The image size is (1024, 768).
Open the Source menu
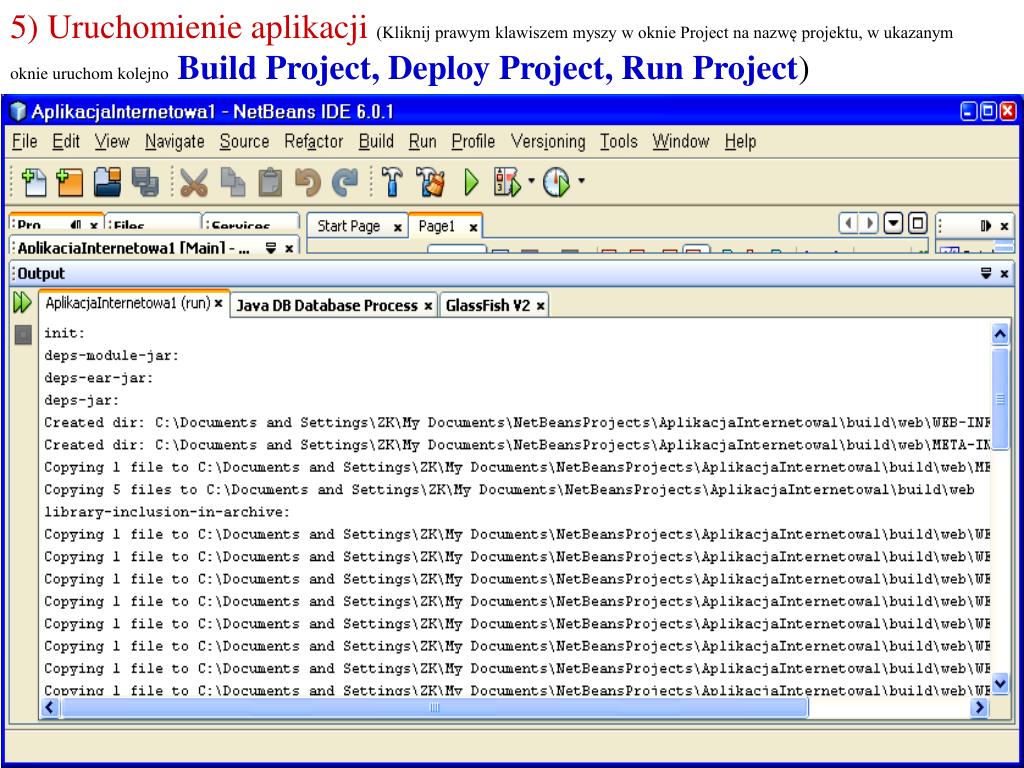244,142
